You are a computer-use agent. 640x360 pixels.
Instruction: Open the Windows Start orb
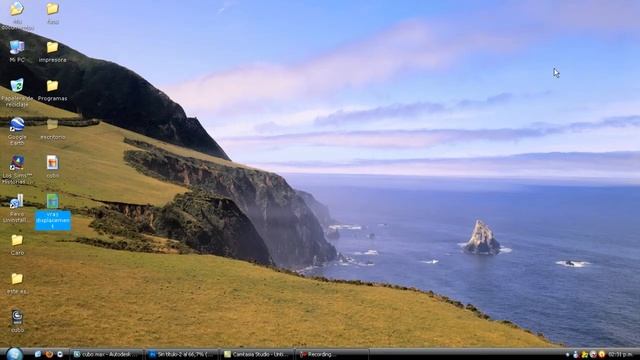click(14, 354)
